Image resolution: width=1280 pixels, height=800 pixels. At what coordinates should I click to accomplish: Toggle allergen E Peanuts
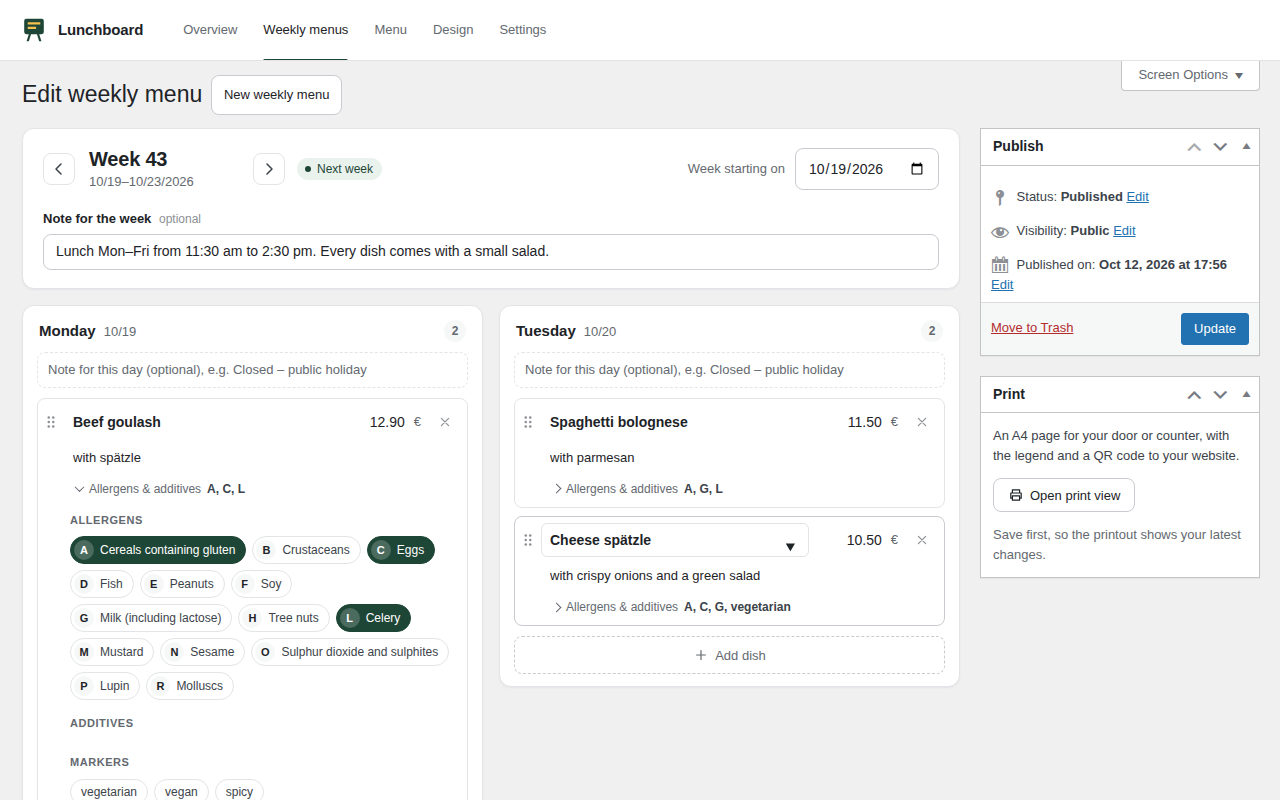tap(182, 584)
